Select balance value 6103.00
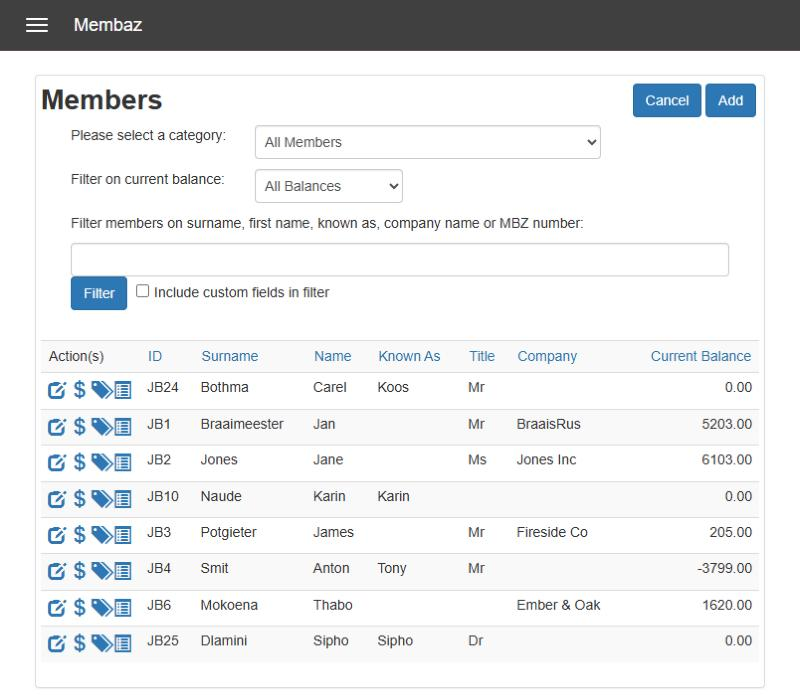This screenshot has height=700, width=800. coord(727,460)
